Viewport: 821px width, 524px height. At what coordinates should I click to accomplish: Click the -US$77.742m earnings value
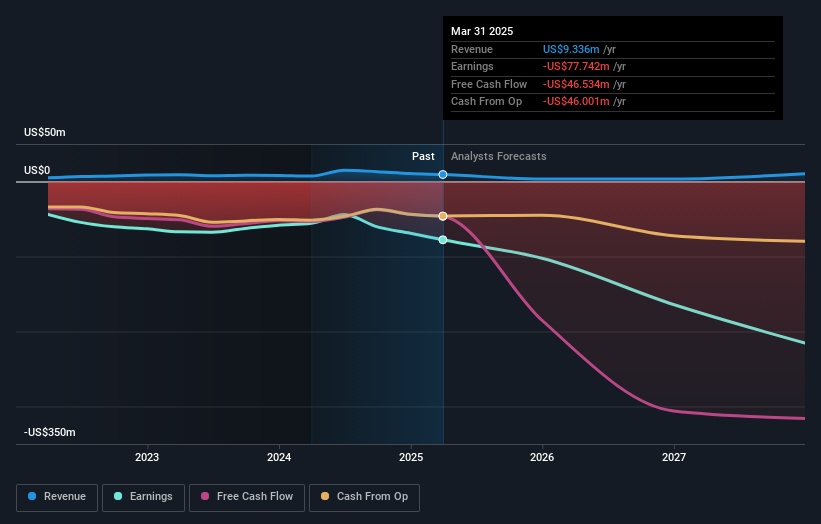[x=576, y=66]
